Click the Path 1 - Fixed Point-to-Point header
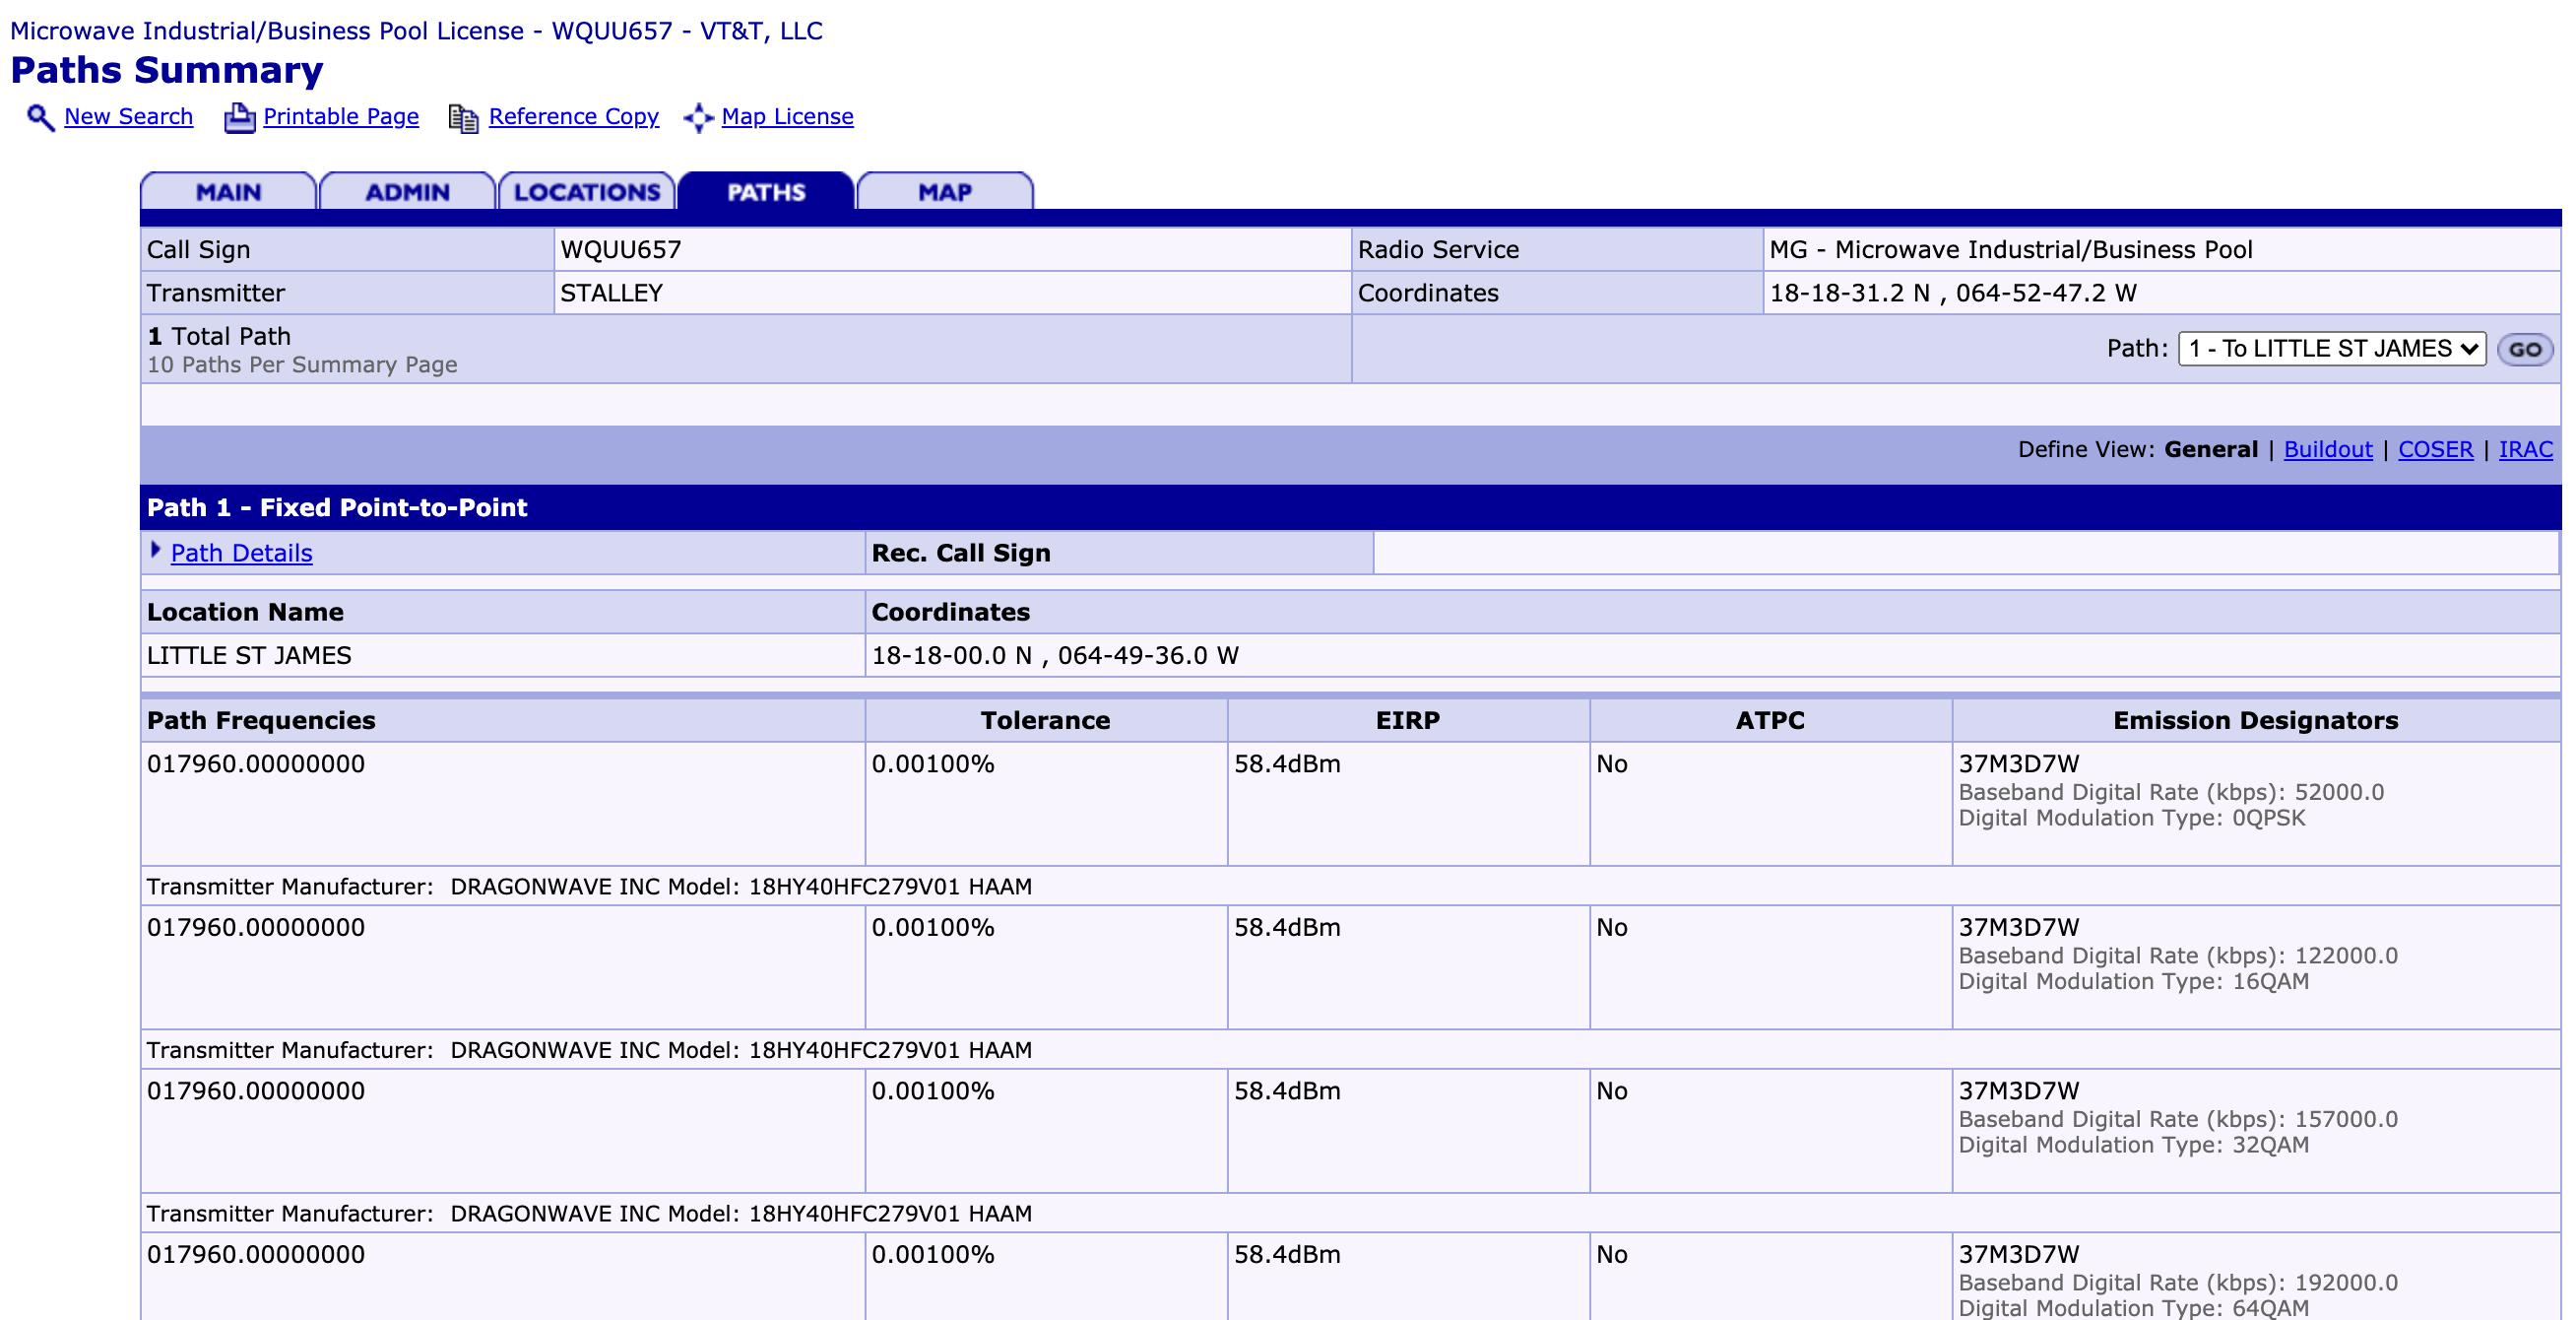 pos(337,508)
